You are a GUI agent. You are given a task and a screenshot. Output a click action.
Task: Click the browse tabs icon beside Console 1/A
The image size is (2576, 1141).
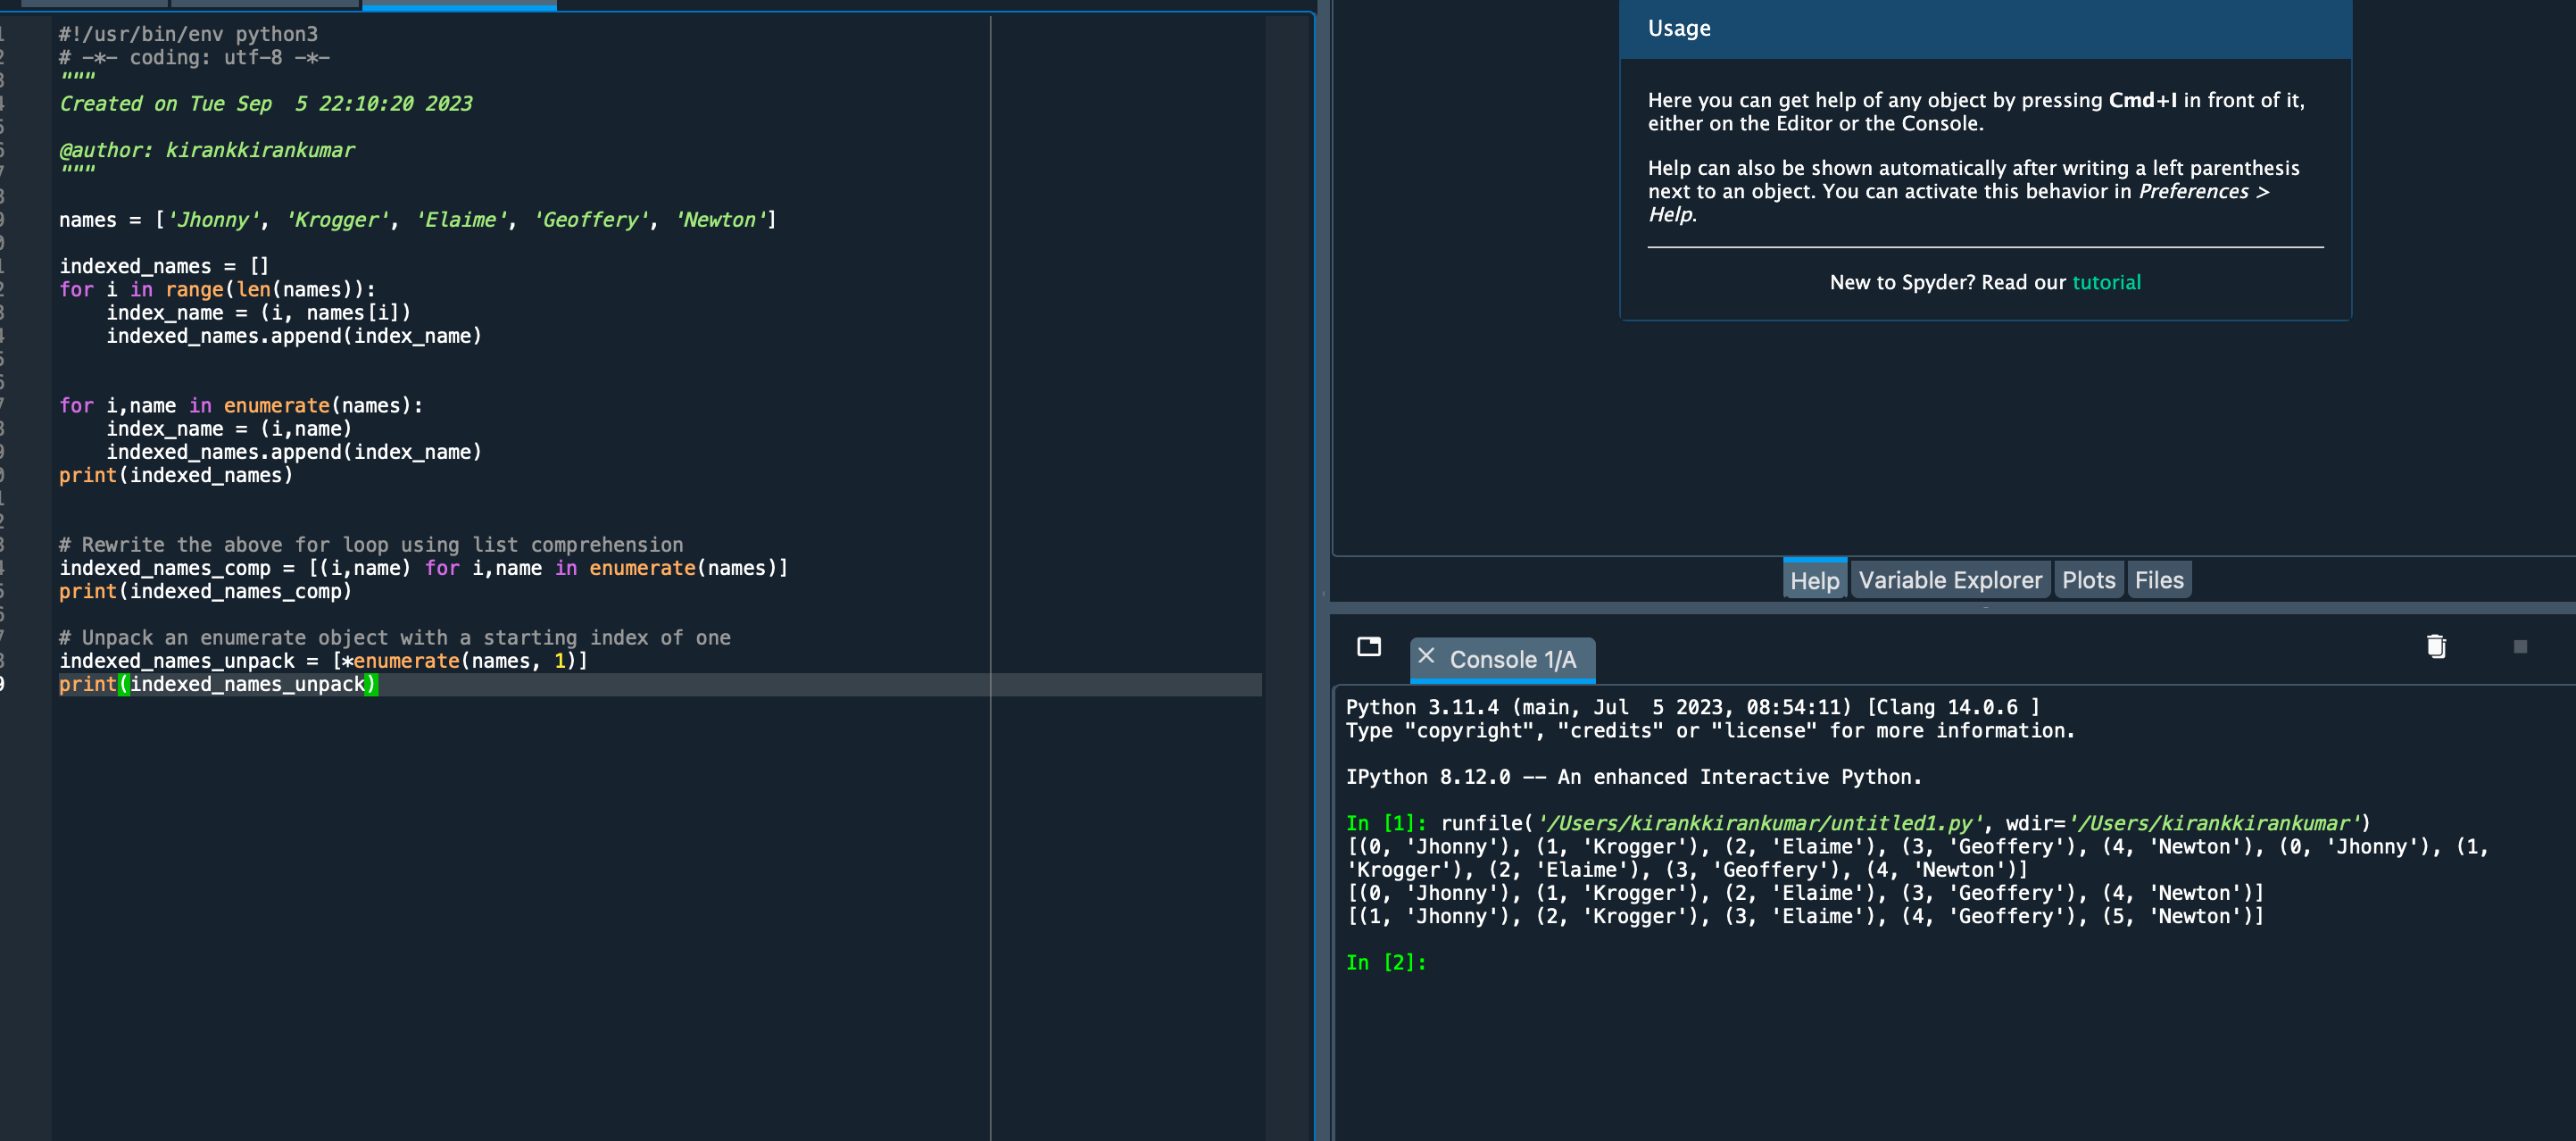click(x=1368, y=647)
